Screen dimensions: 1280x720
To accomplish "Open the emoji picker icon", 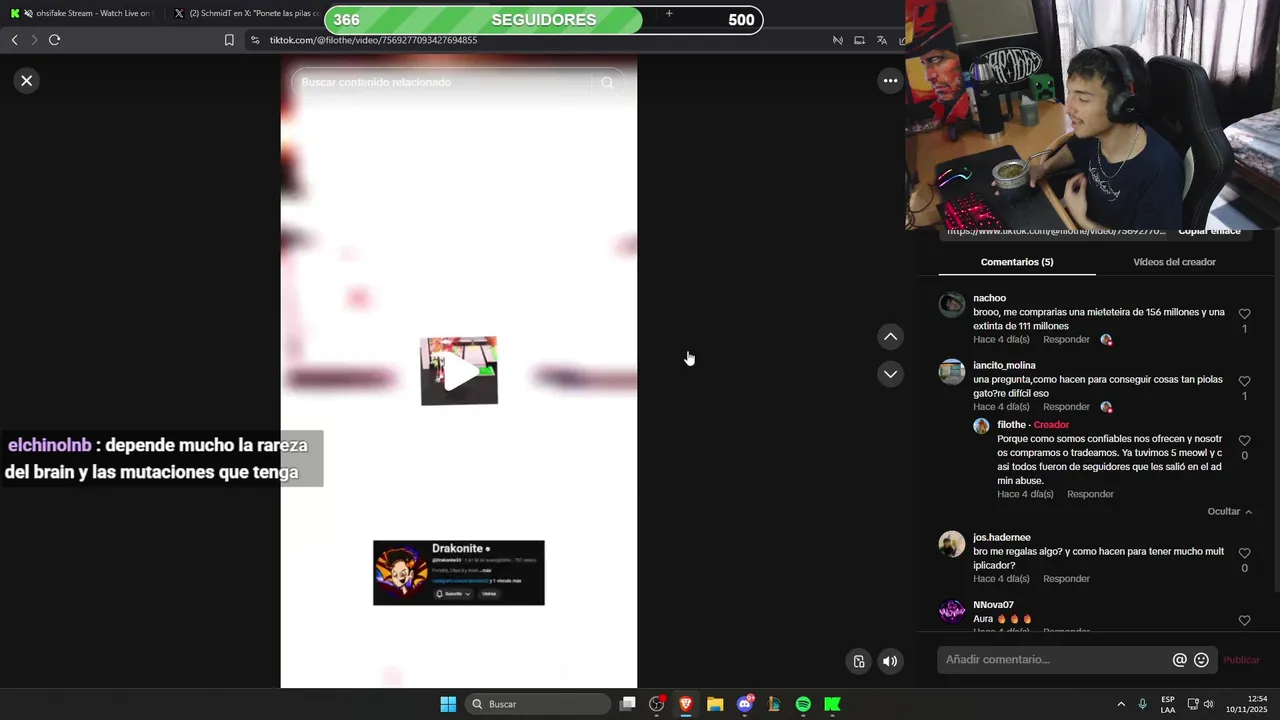I will click(x=1201, y=660).
